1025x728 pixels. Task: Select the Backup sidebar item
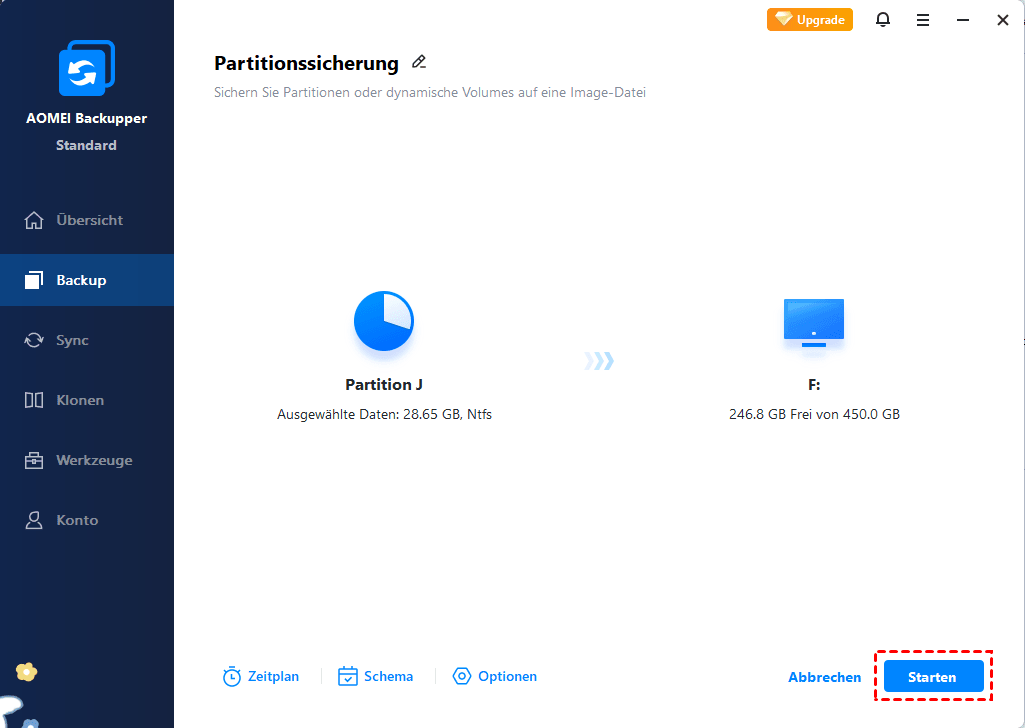click(x=86, y=280)
